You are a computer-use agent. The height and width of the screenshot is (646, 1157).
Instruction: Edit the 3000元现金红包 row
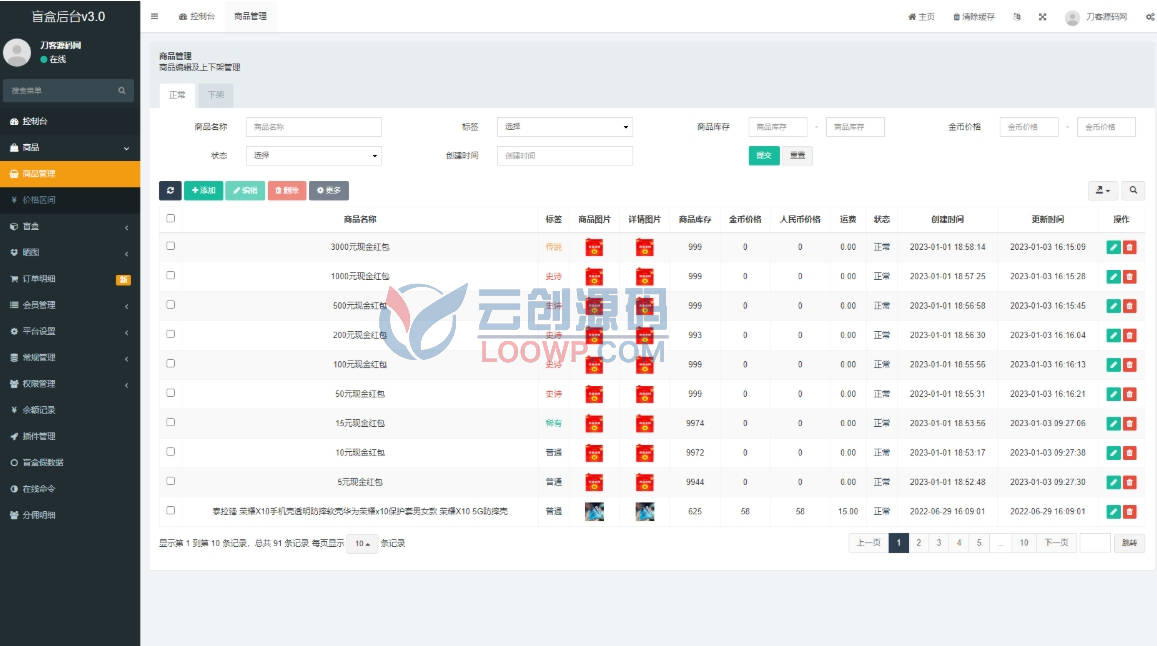click(1113, 247)
